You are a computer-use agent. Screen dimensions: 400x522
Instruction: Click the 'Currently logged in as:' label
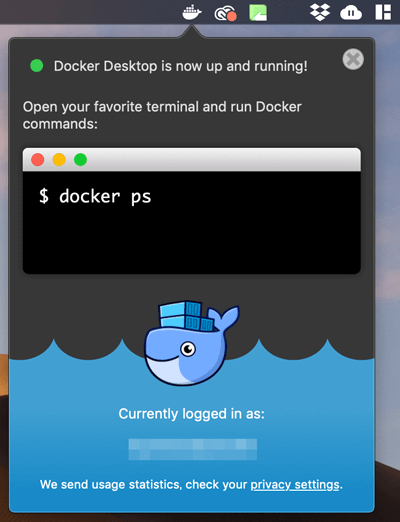192,414
